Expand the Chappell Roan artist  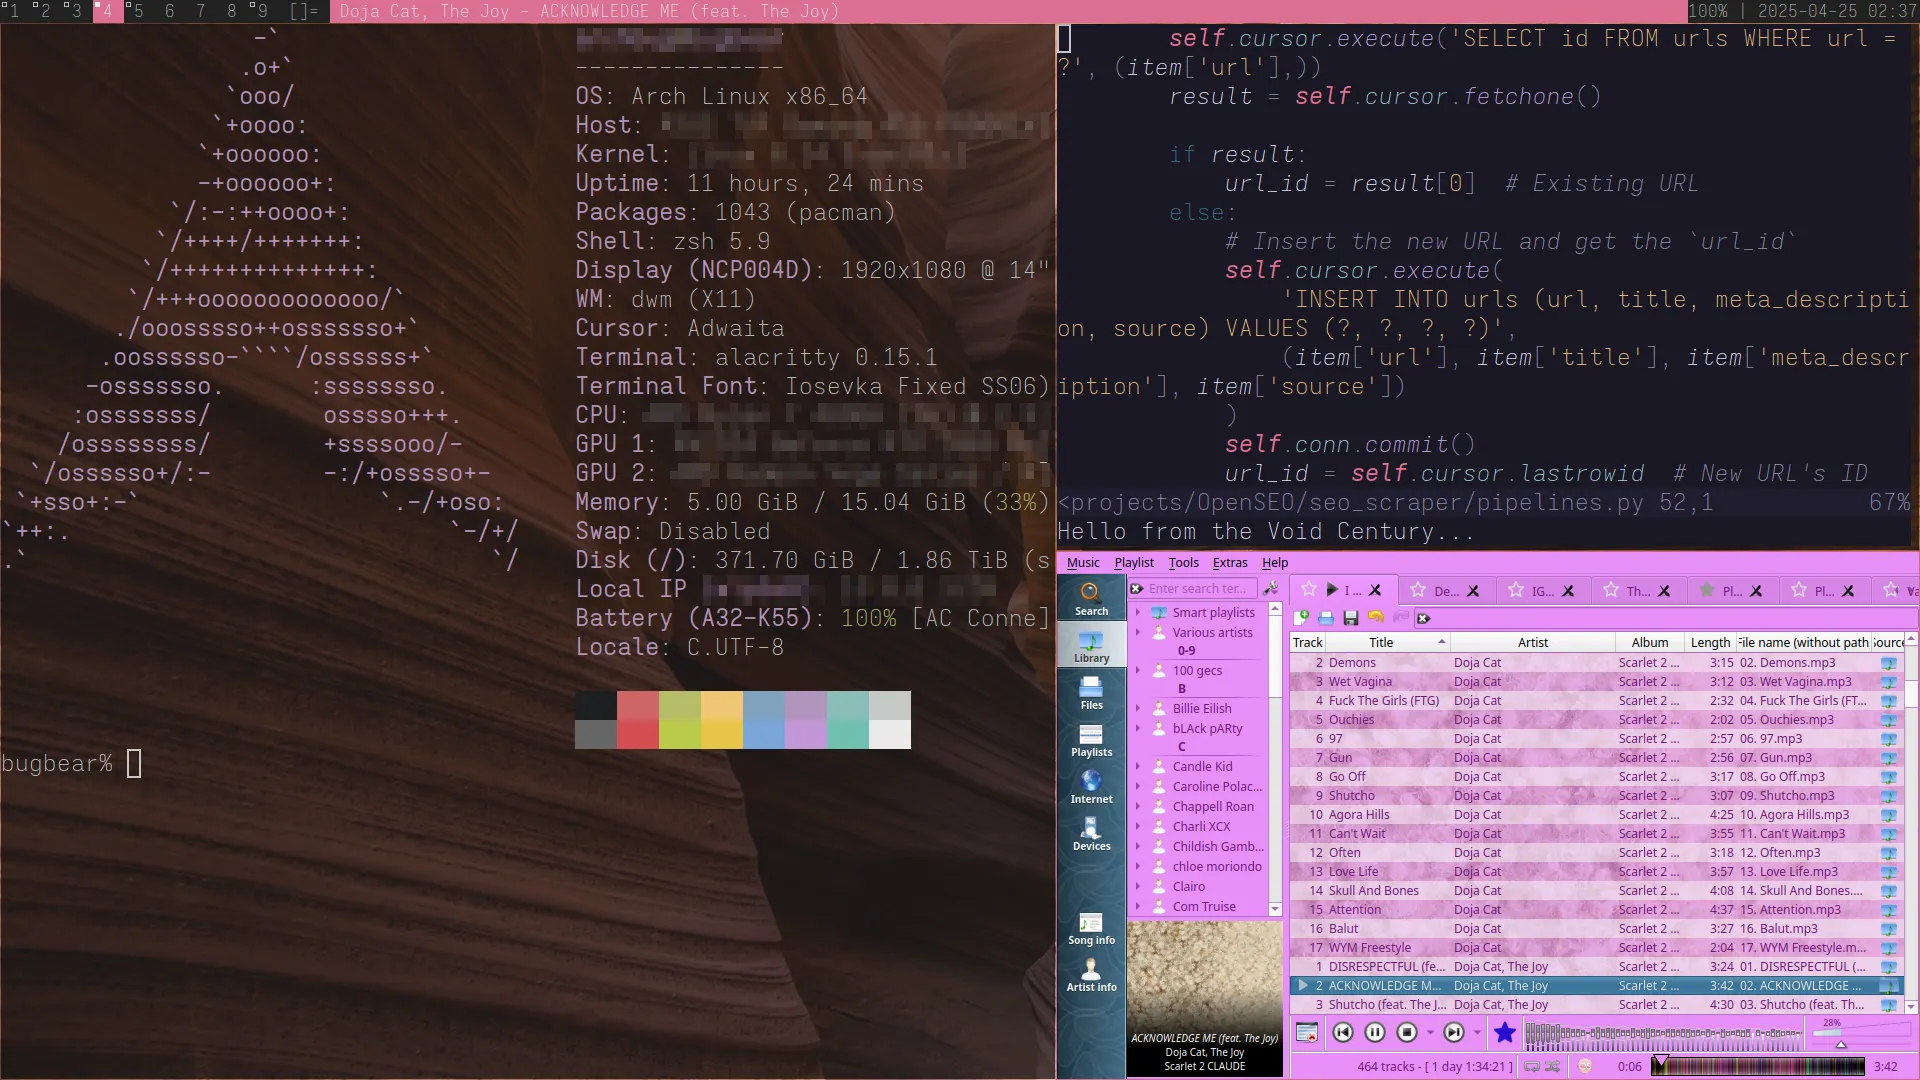tap(1137, 807)
